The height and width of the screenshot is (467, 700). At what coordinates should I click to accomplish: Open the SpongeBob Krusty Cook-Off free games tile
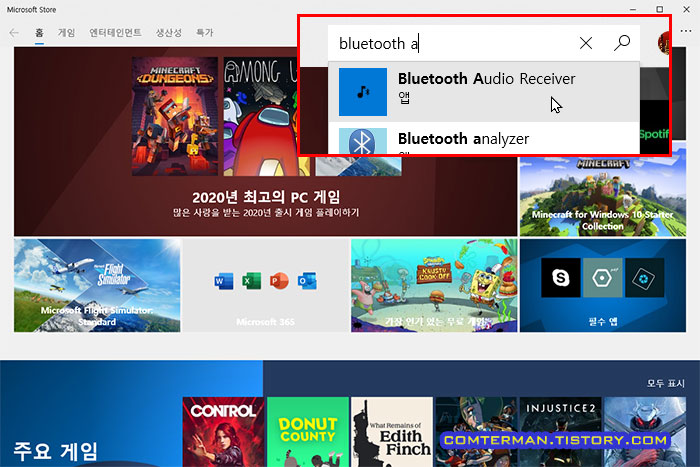(434, 285)
